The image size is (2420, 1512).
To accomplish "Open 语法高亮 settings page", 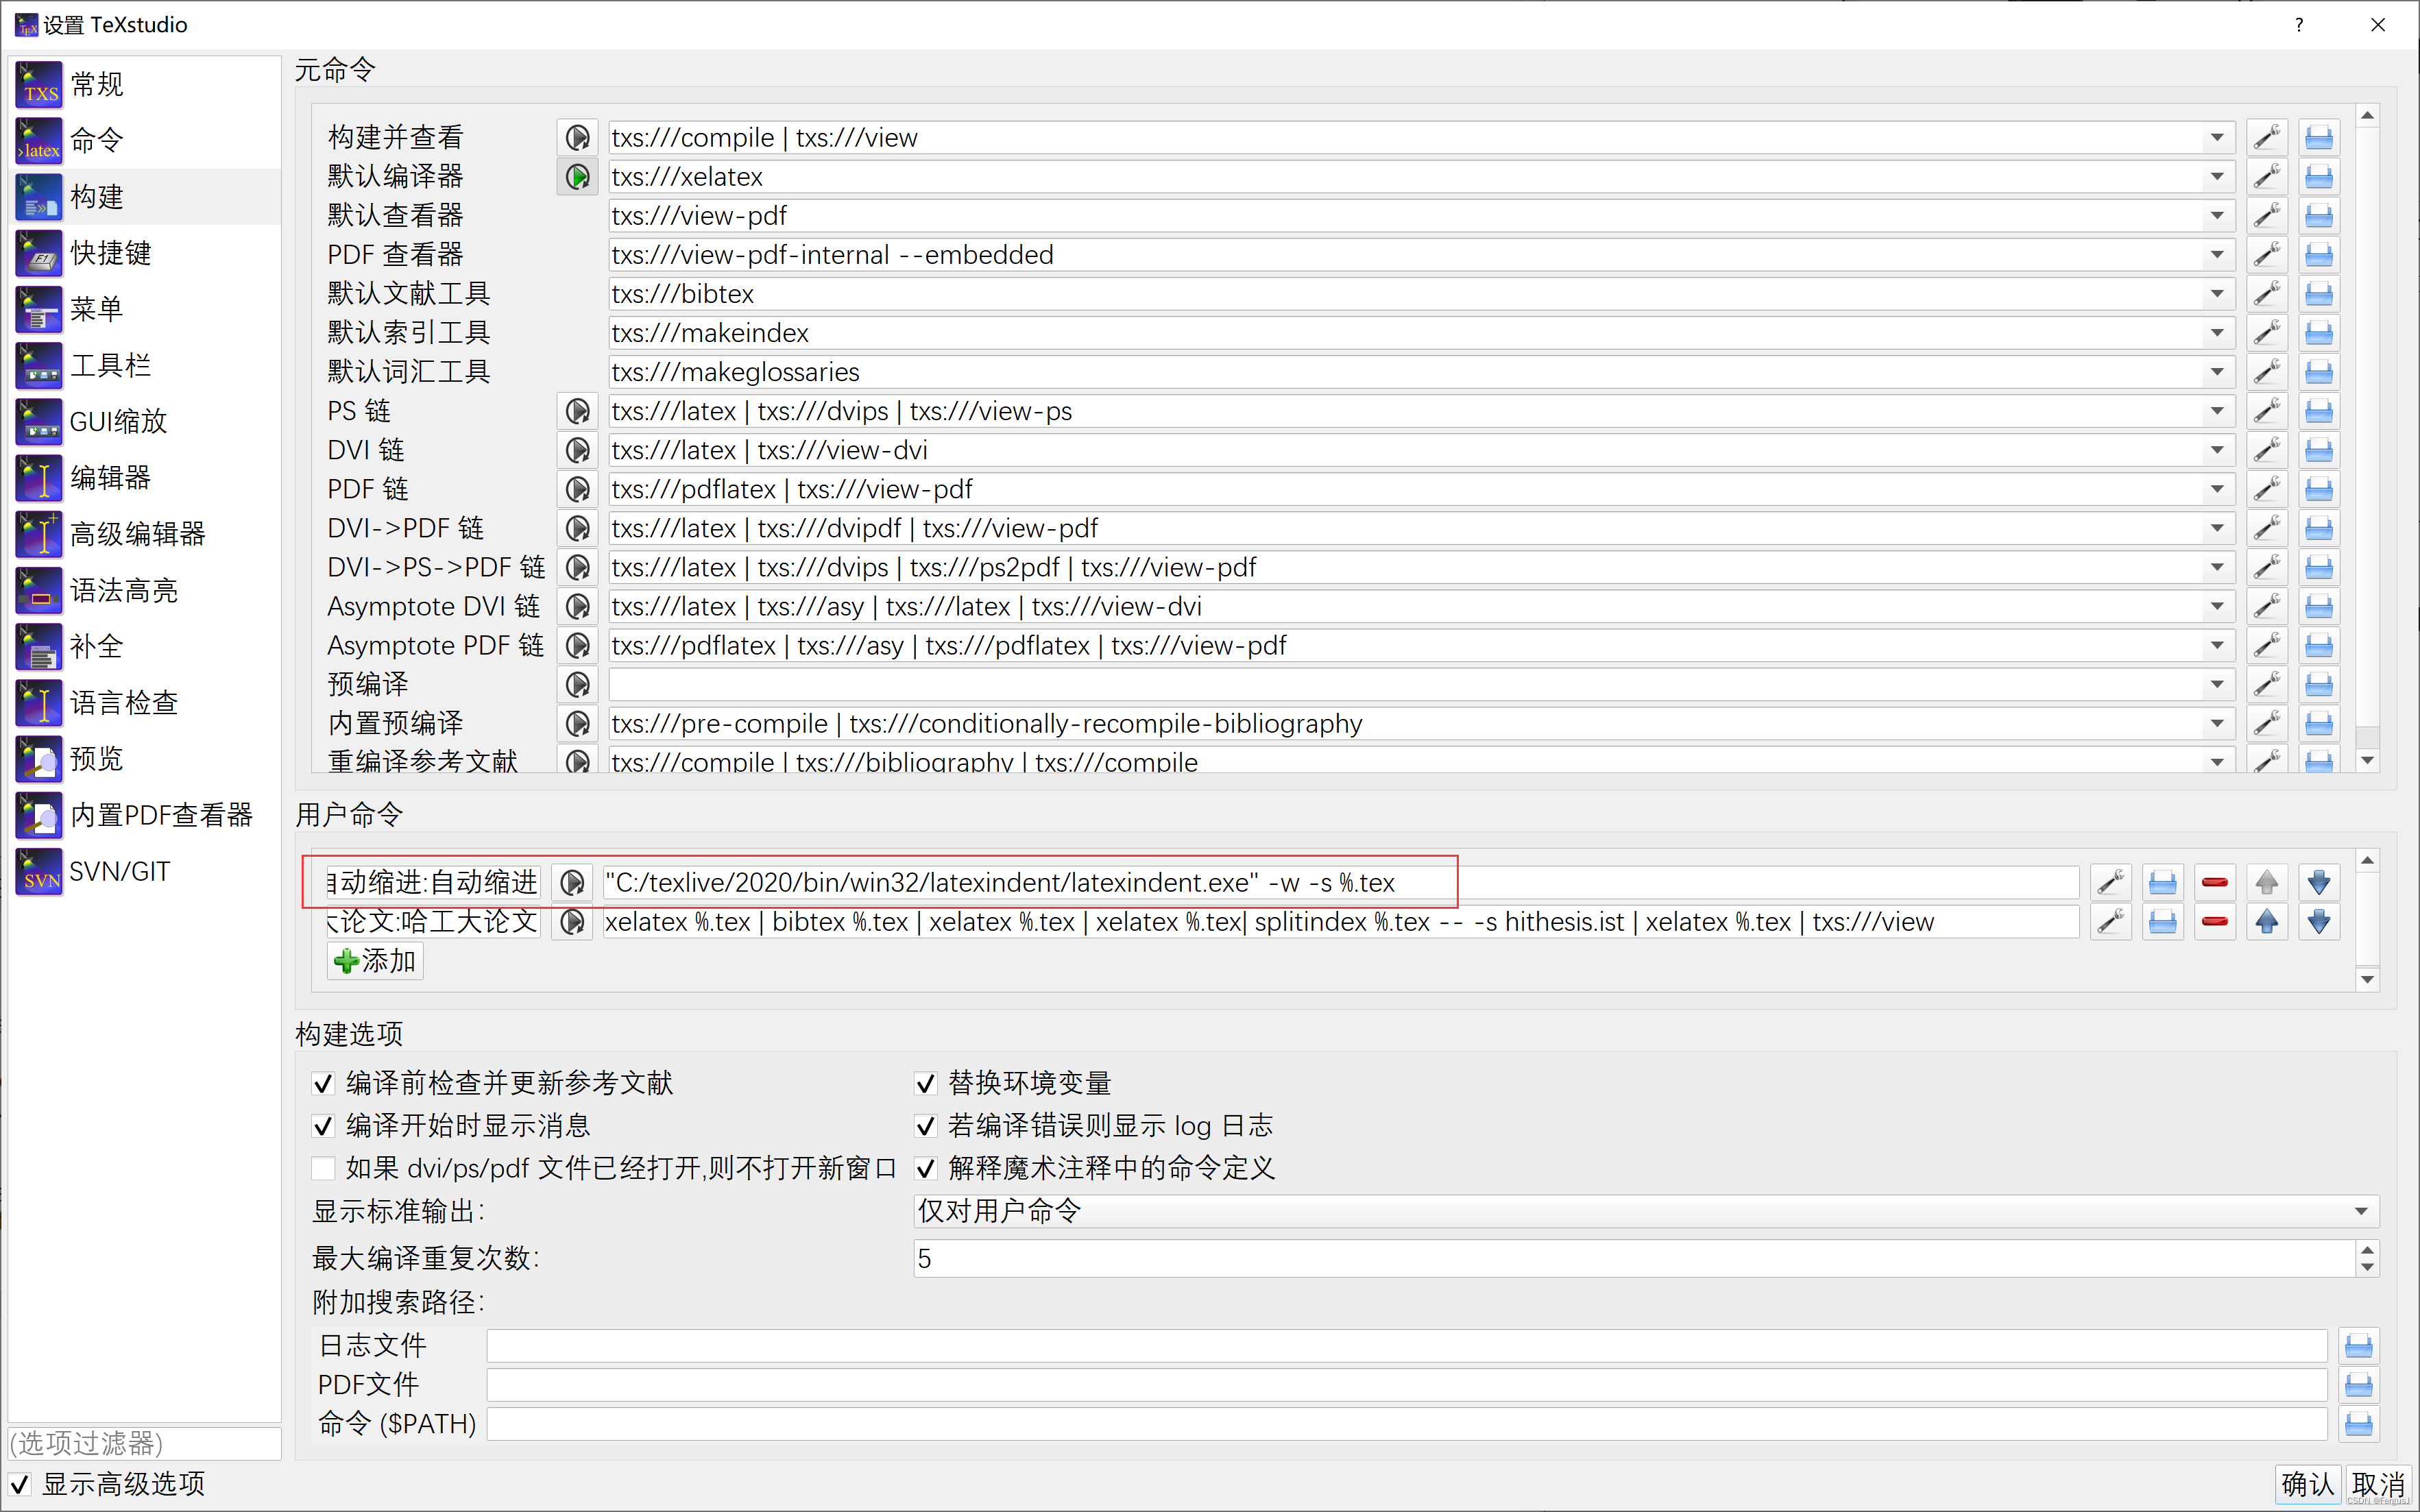I will pyautogui.click(x=123, y=590).
